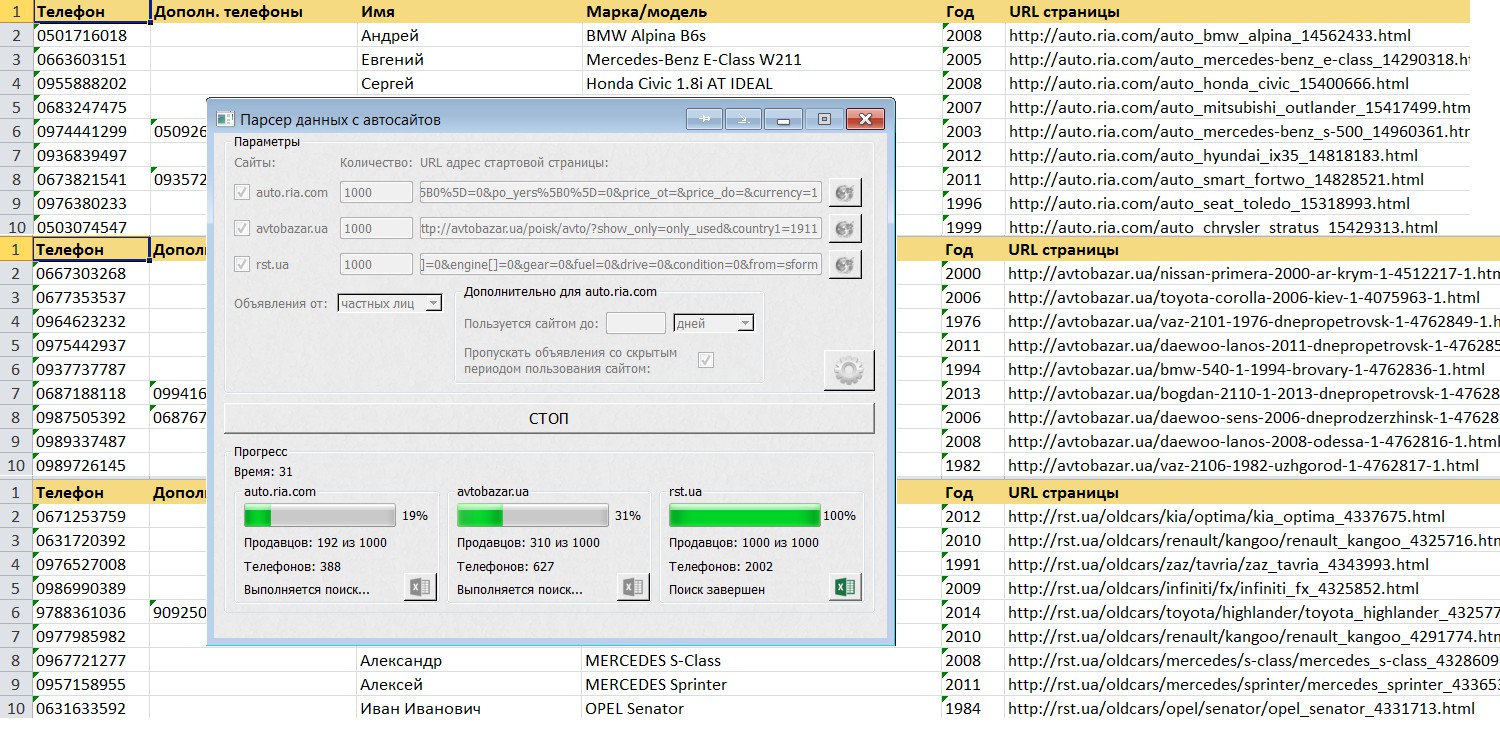Toggle the rst.ua site checkbox
Image resolution: width=1500 pixels, height=740 pixels.
(242, 264)
